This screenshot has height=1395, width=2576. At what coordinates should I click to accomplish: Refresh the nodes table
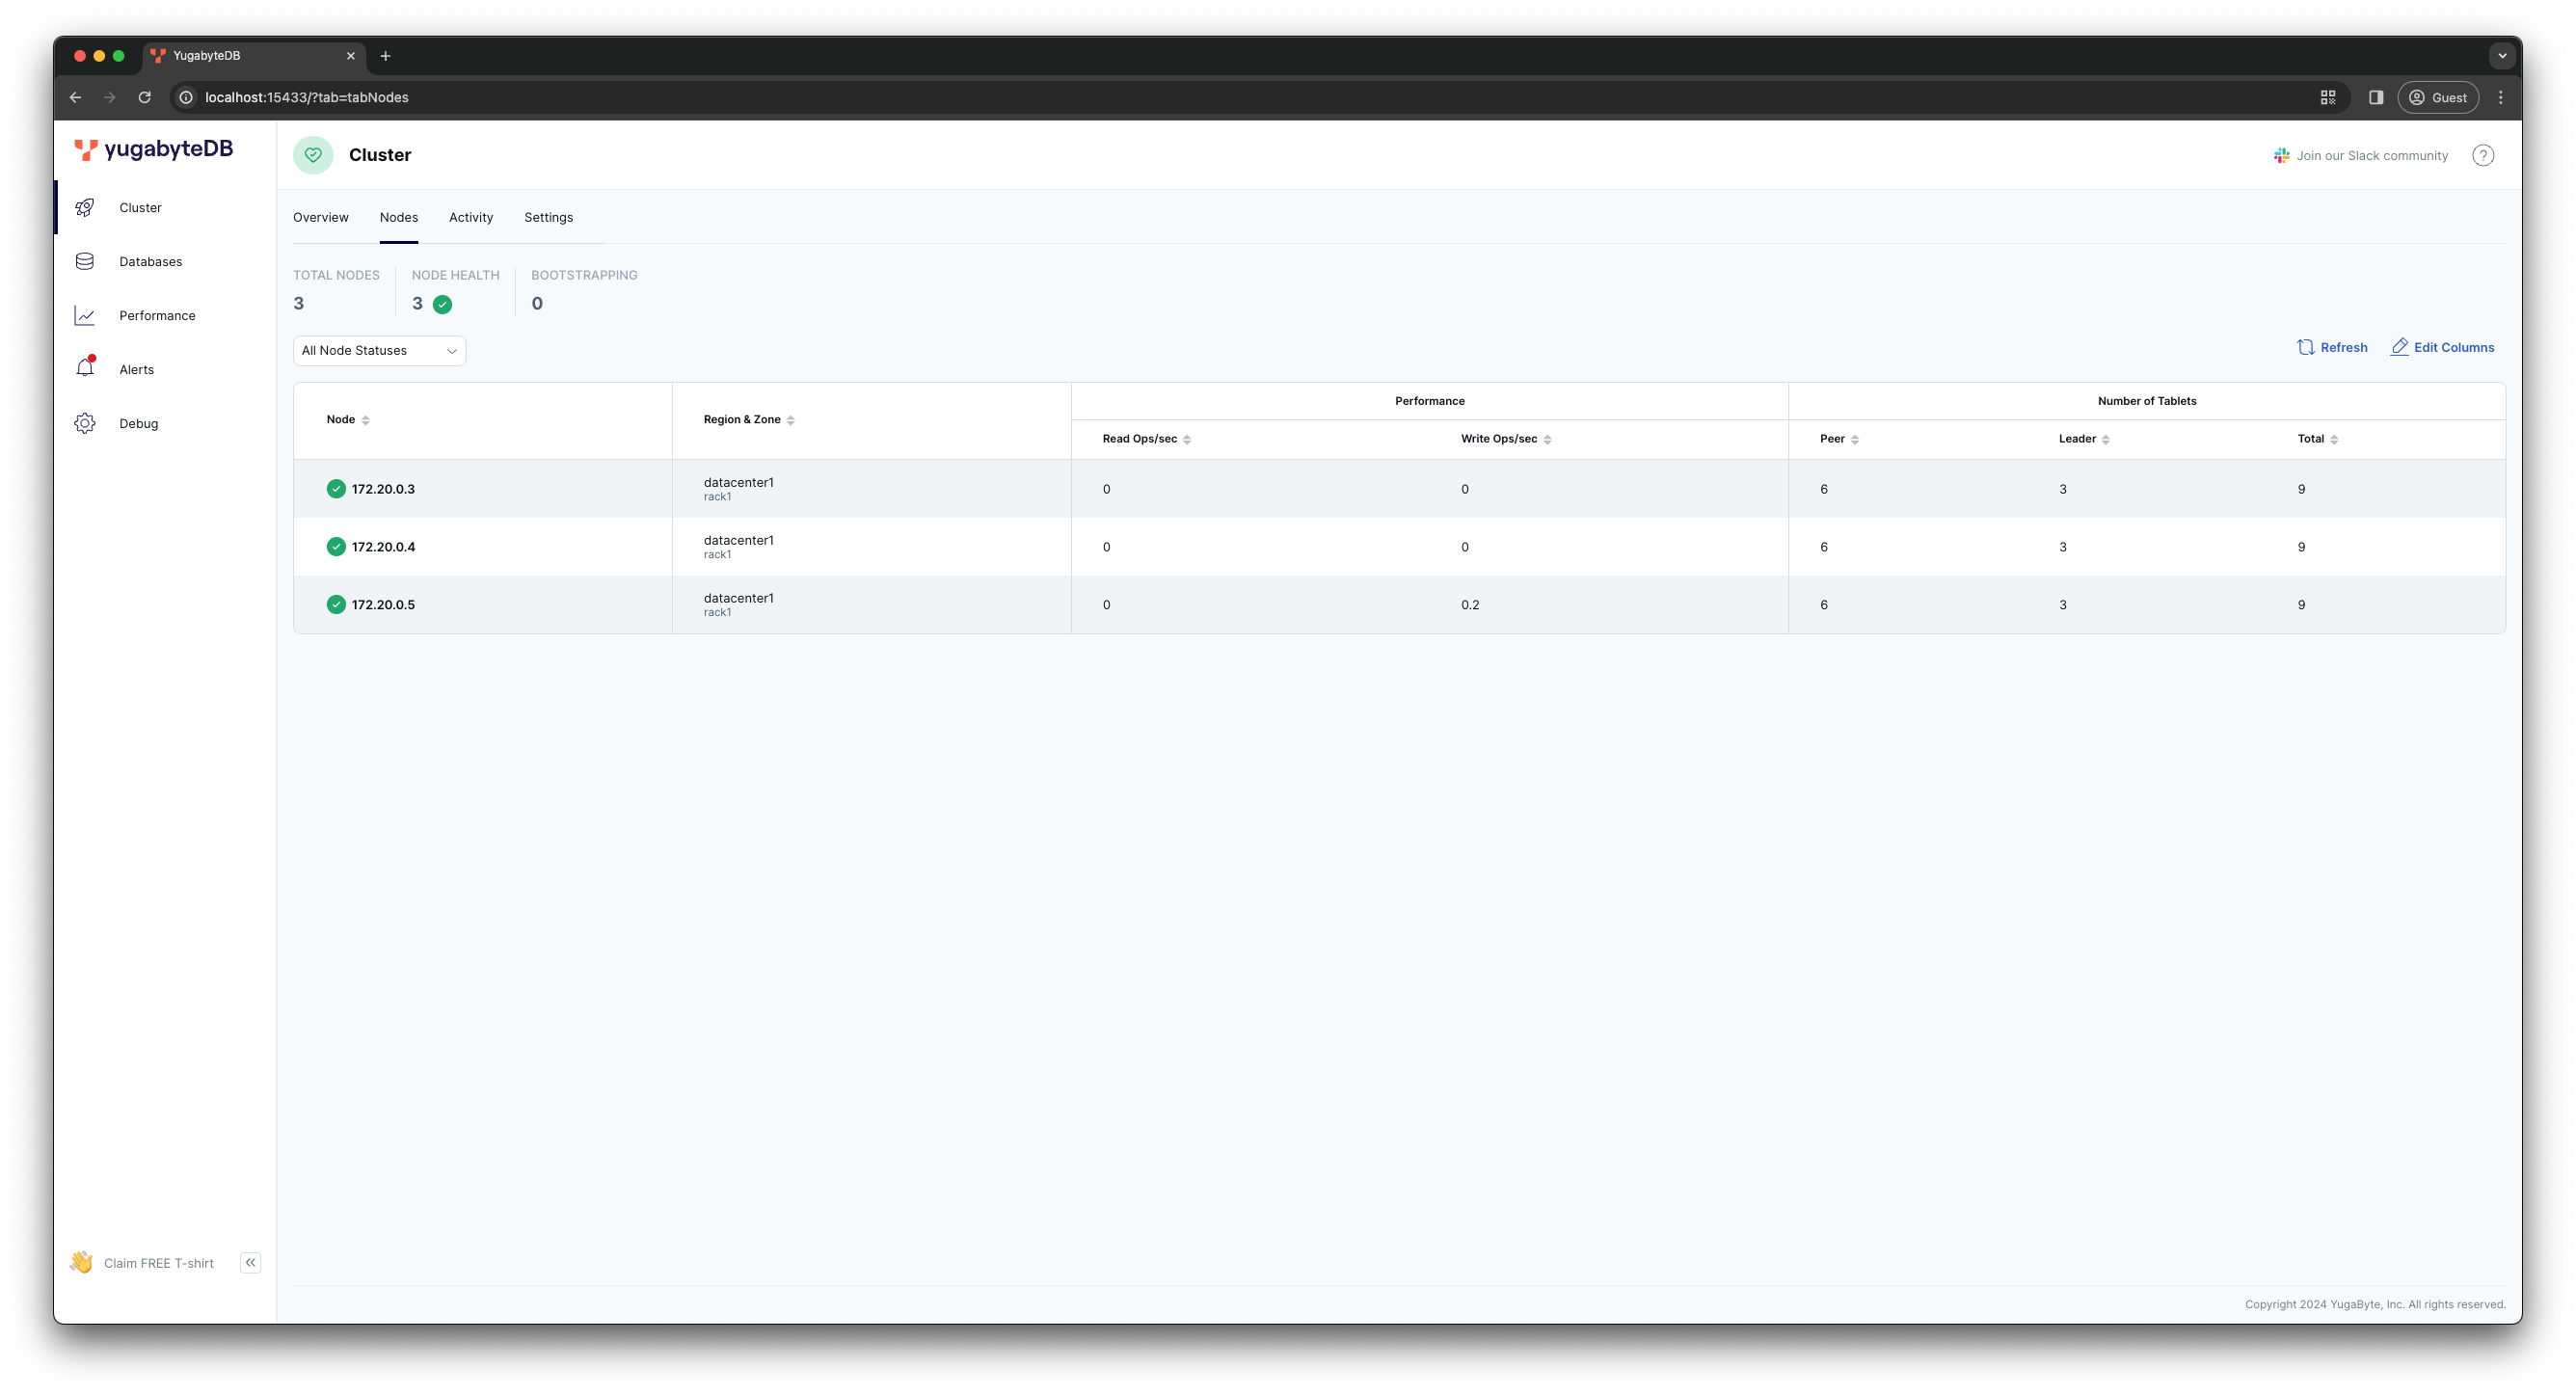pos(2331,347)
